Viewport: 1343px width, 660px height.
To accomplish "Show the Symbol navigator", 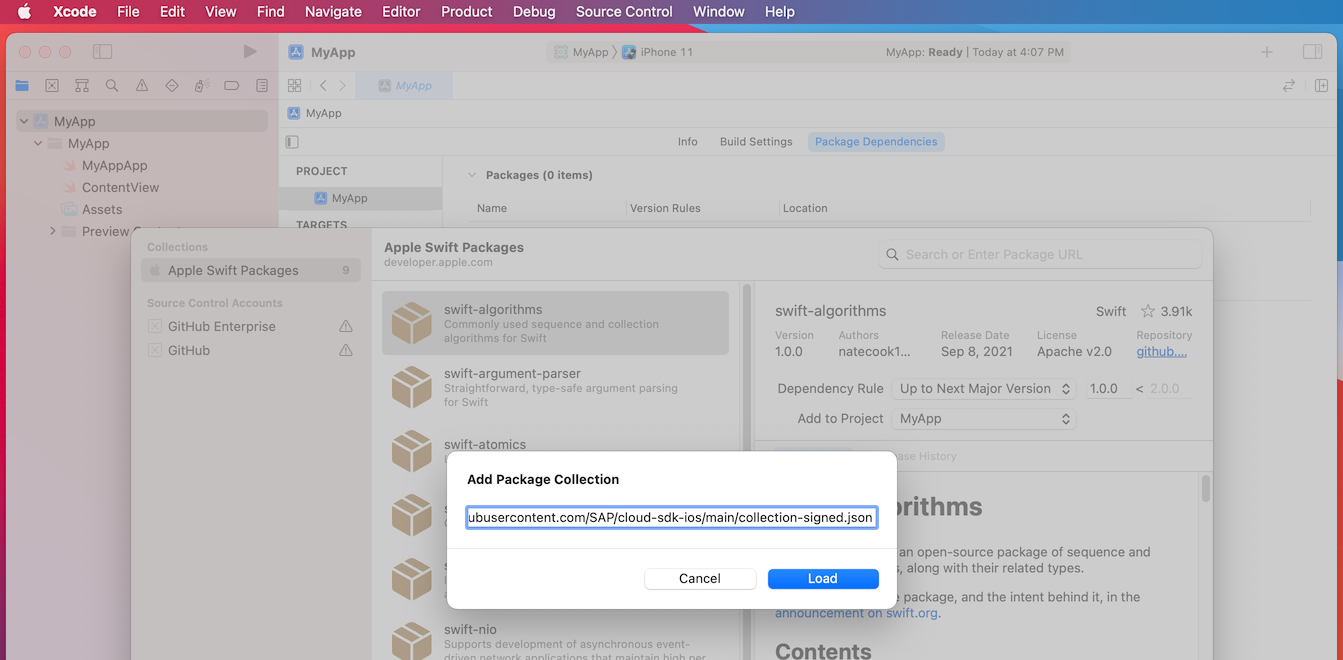I will [x=82, y=86].
